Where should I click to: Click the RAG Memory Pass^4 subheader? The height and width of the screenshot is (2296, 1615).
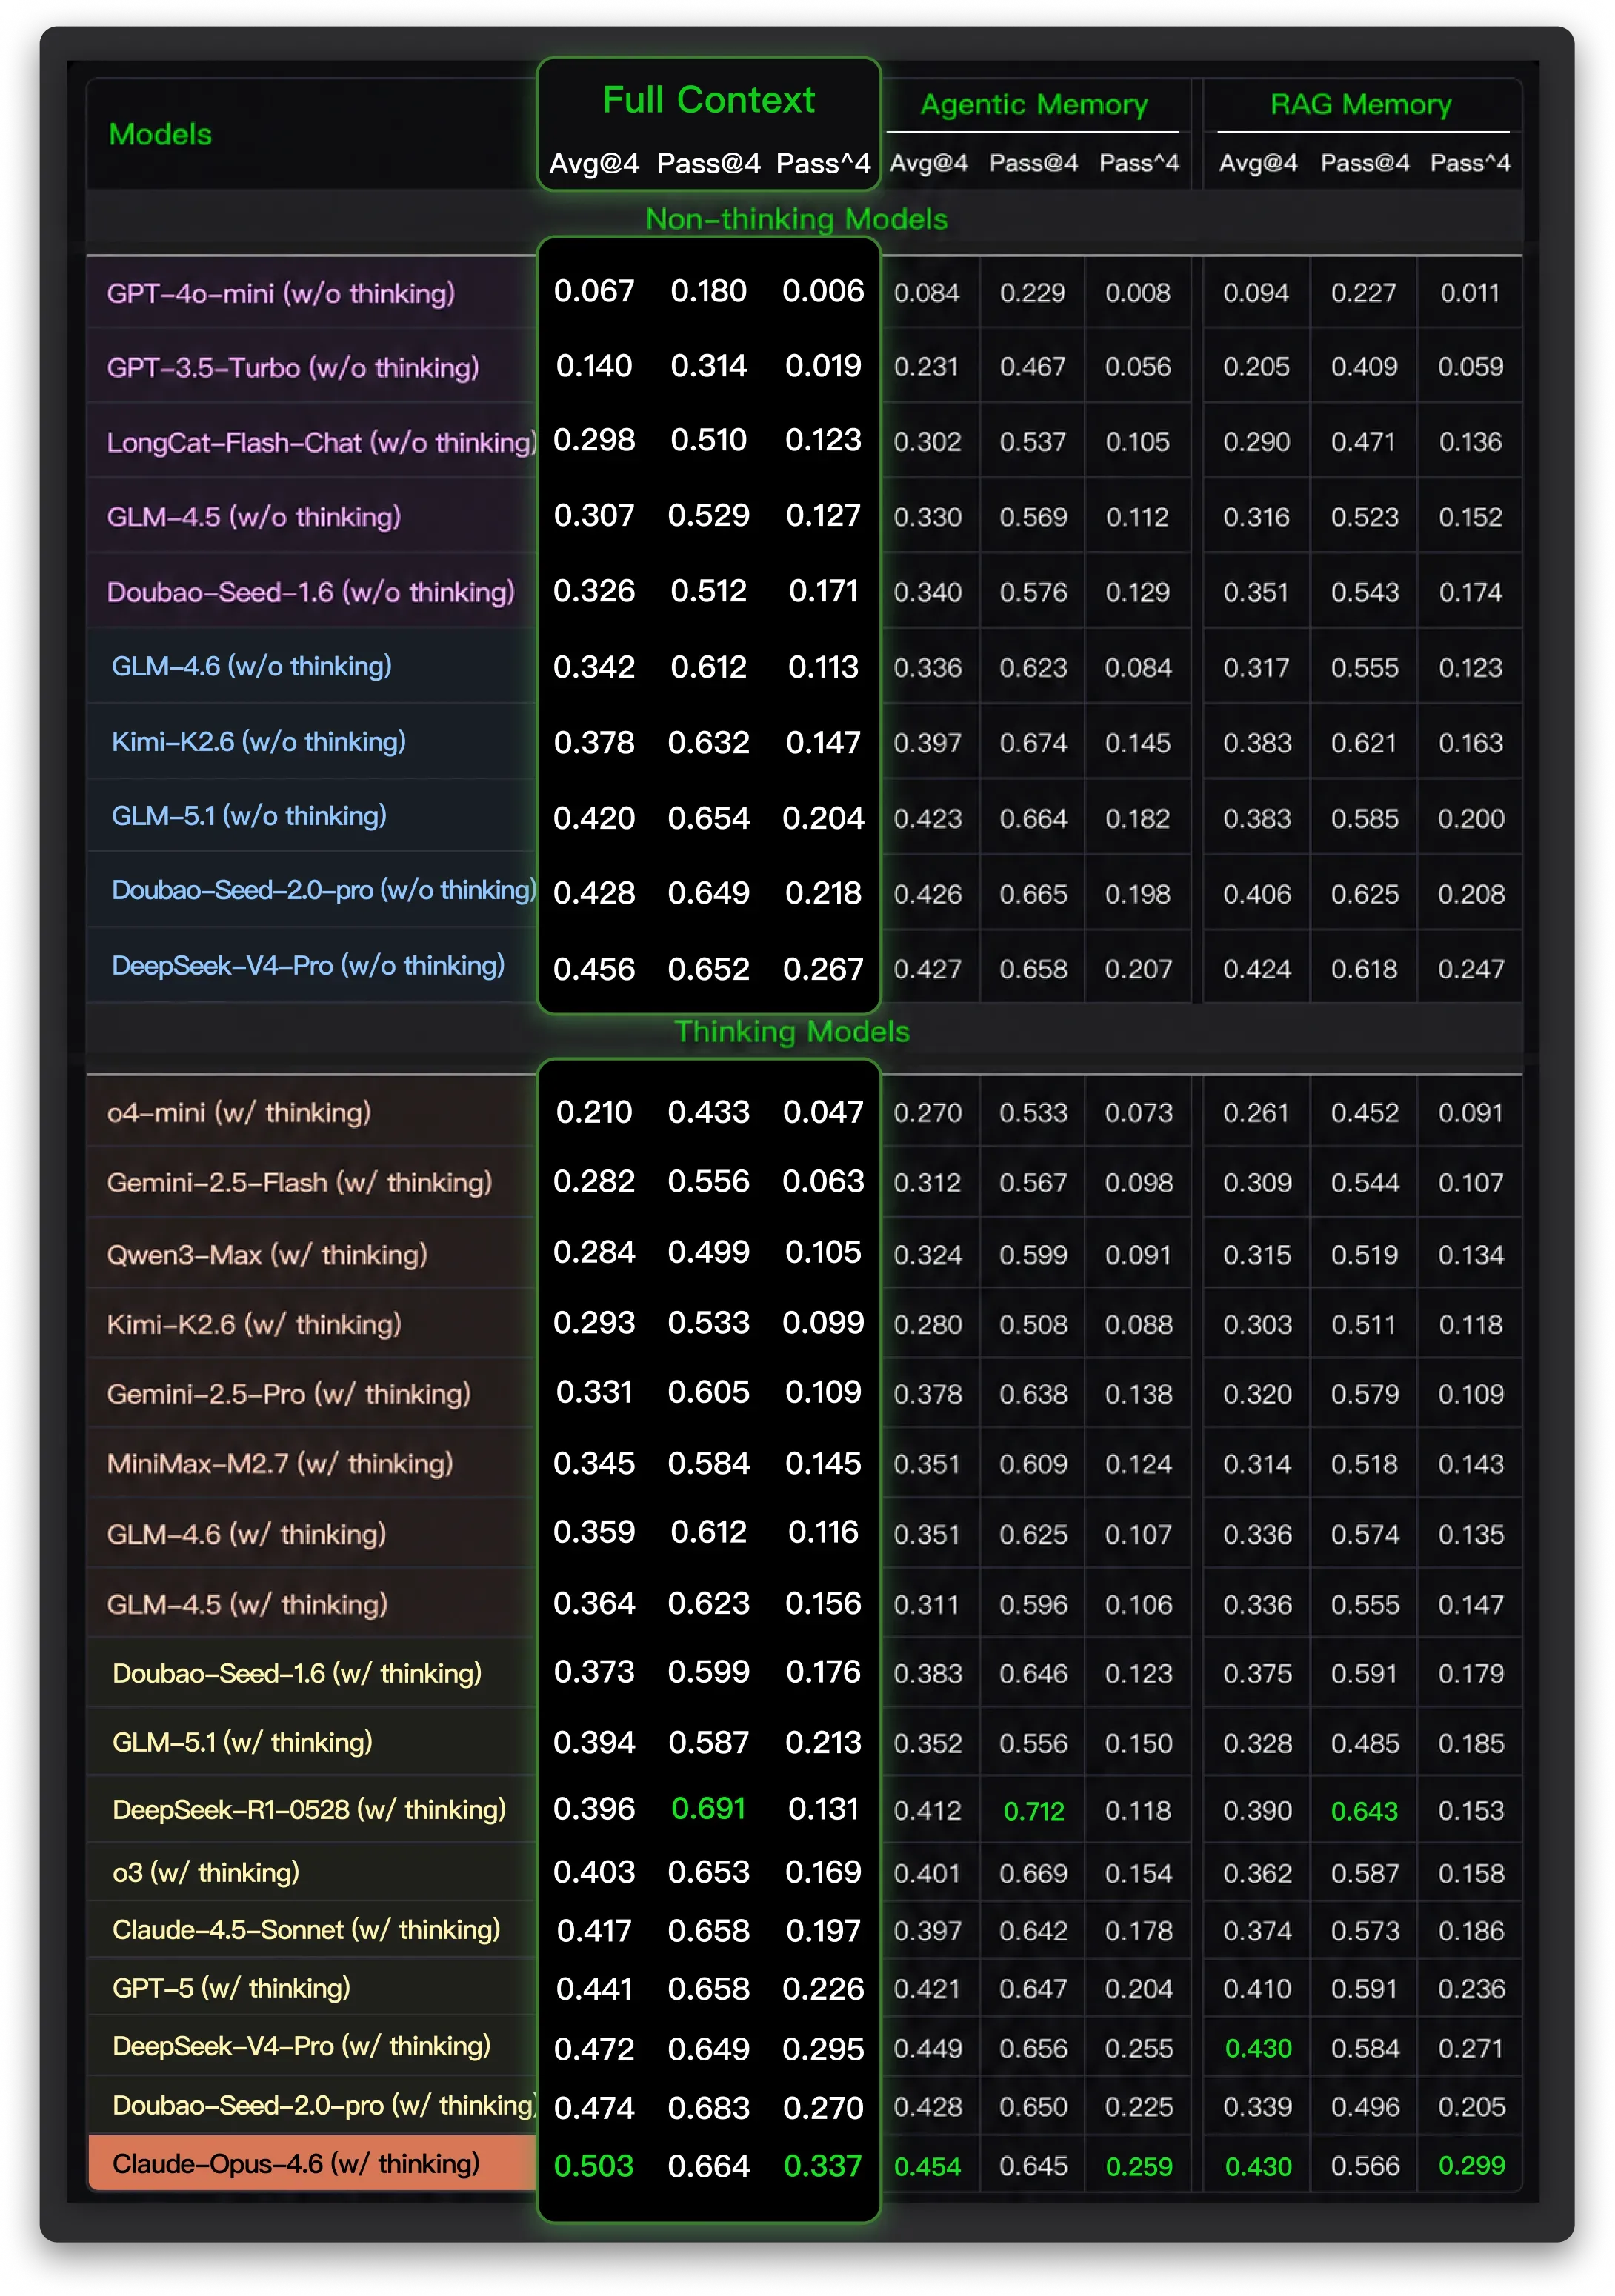[1469, 163]
